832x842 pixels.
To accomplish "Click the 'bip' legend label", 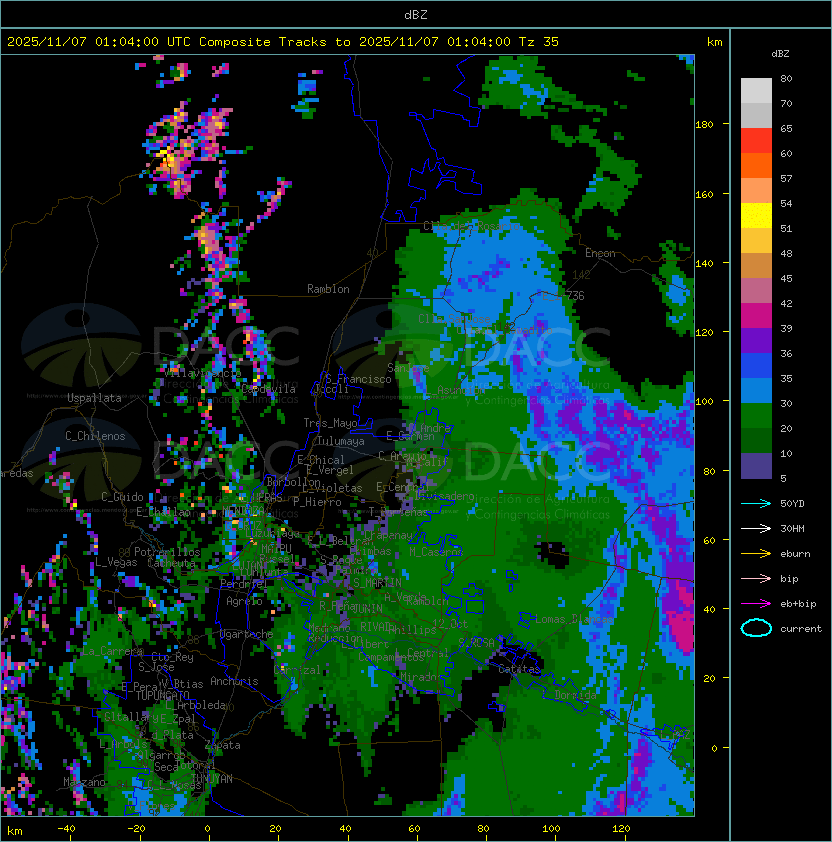I will (x=789, y=579).
